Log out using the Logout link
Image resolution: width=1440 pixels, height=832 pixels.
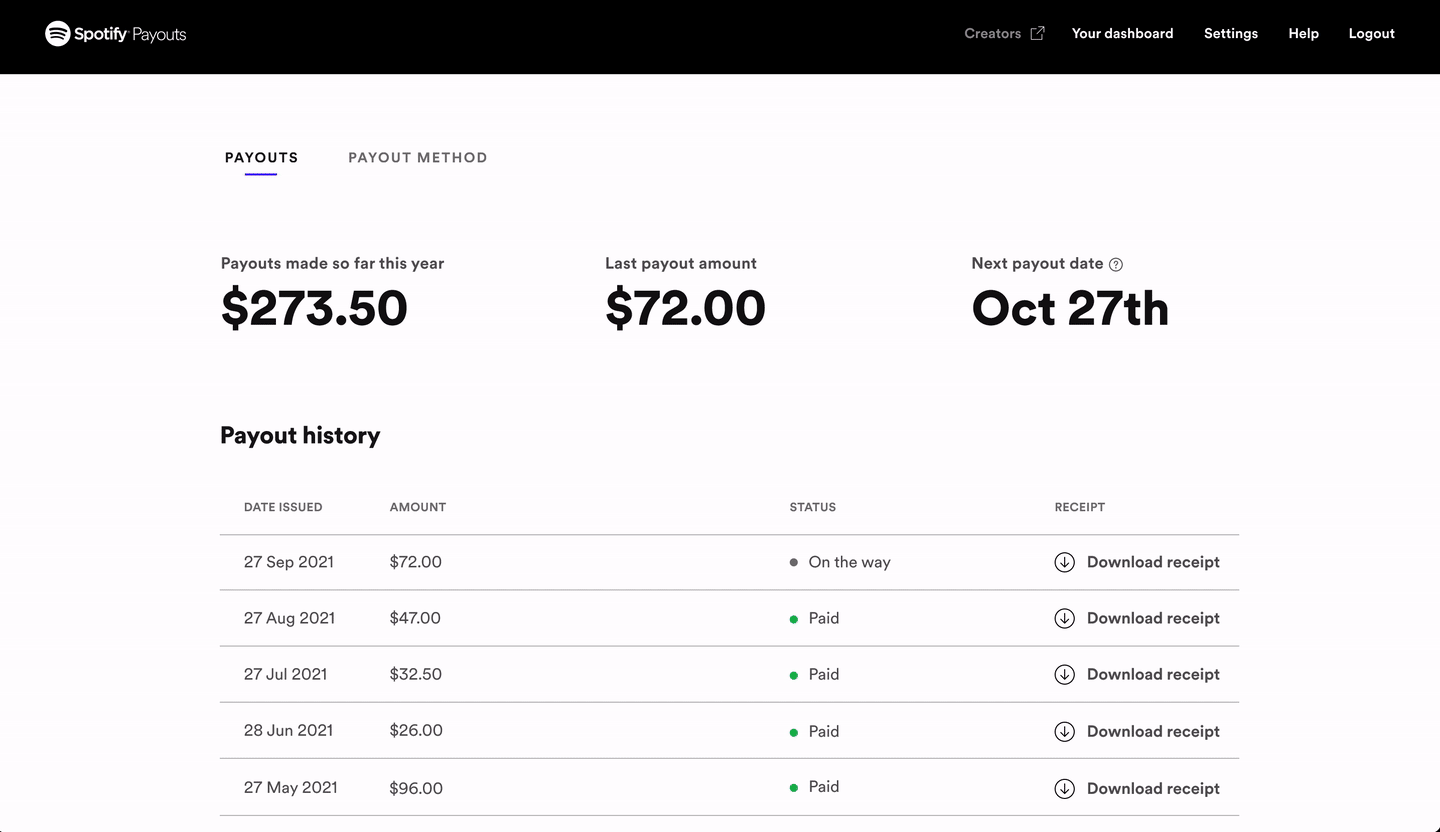click(x=1371, y=34)
